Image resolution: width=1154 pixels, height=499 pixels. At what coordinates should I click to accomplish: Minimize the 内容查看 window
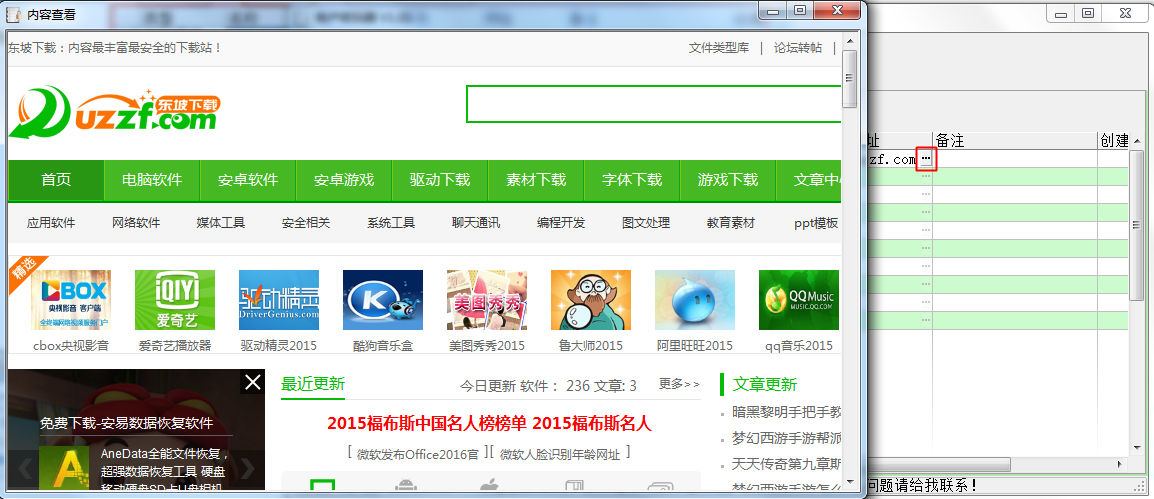click(773, 10)
